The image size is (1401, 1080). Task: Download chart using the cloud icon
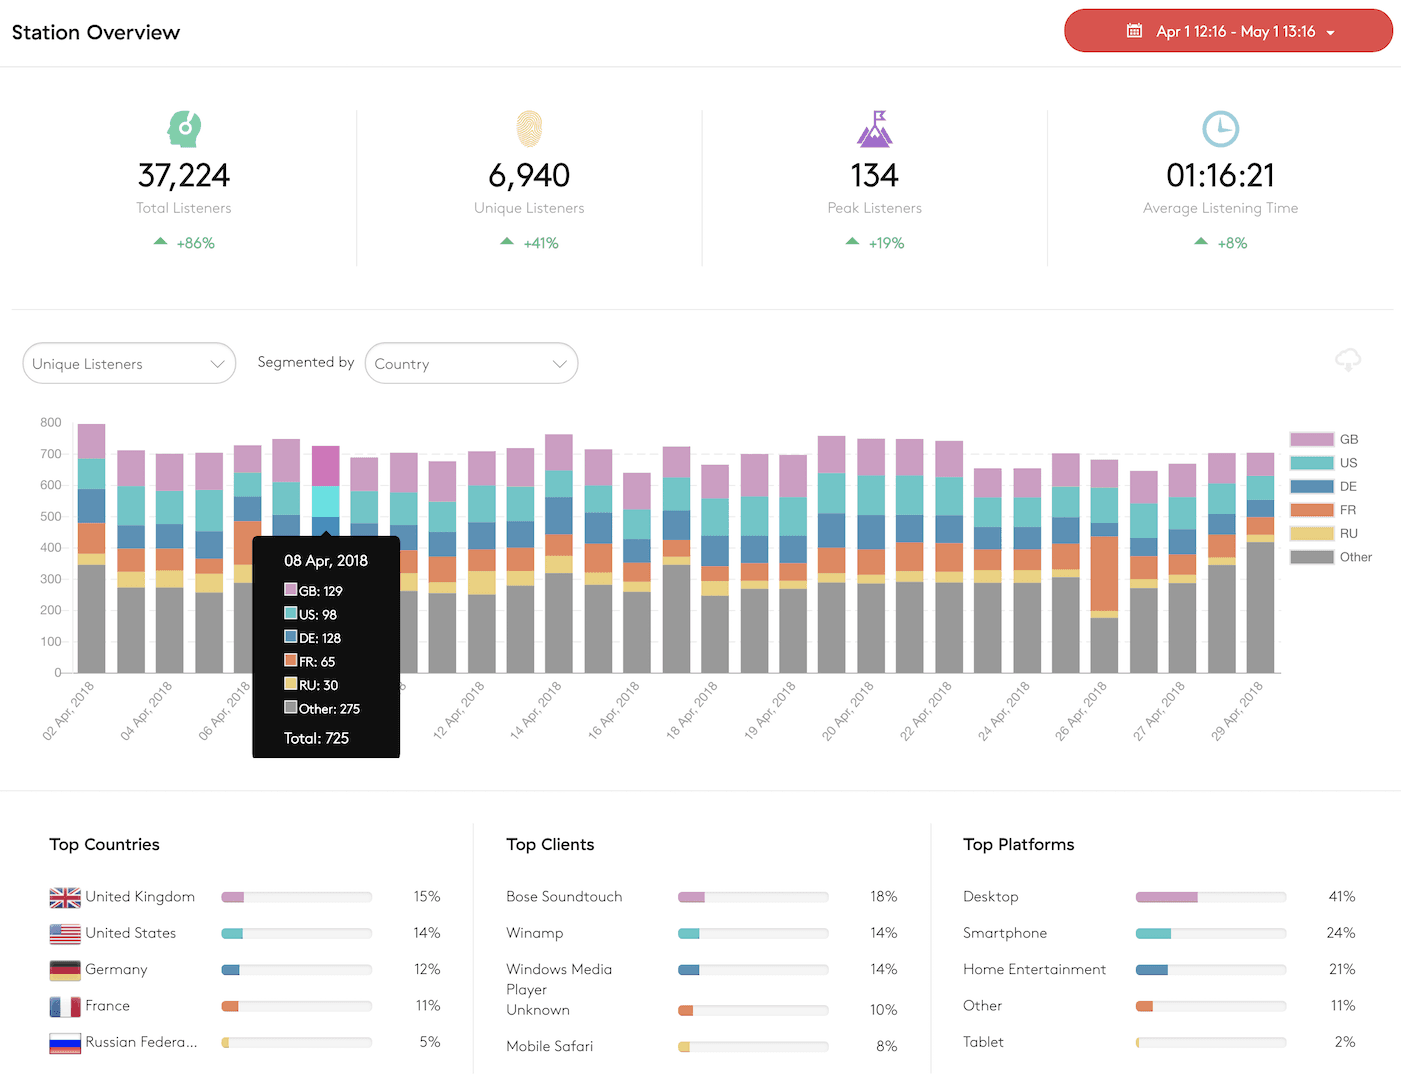(1347, 360)
